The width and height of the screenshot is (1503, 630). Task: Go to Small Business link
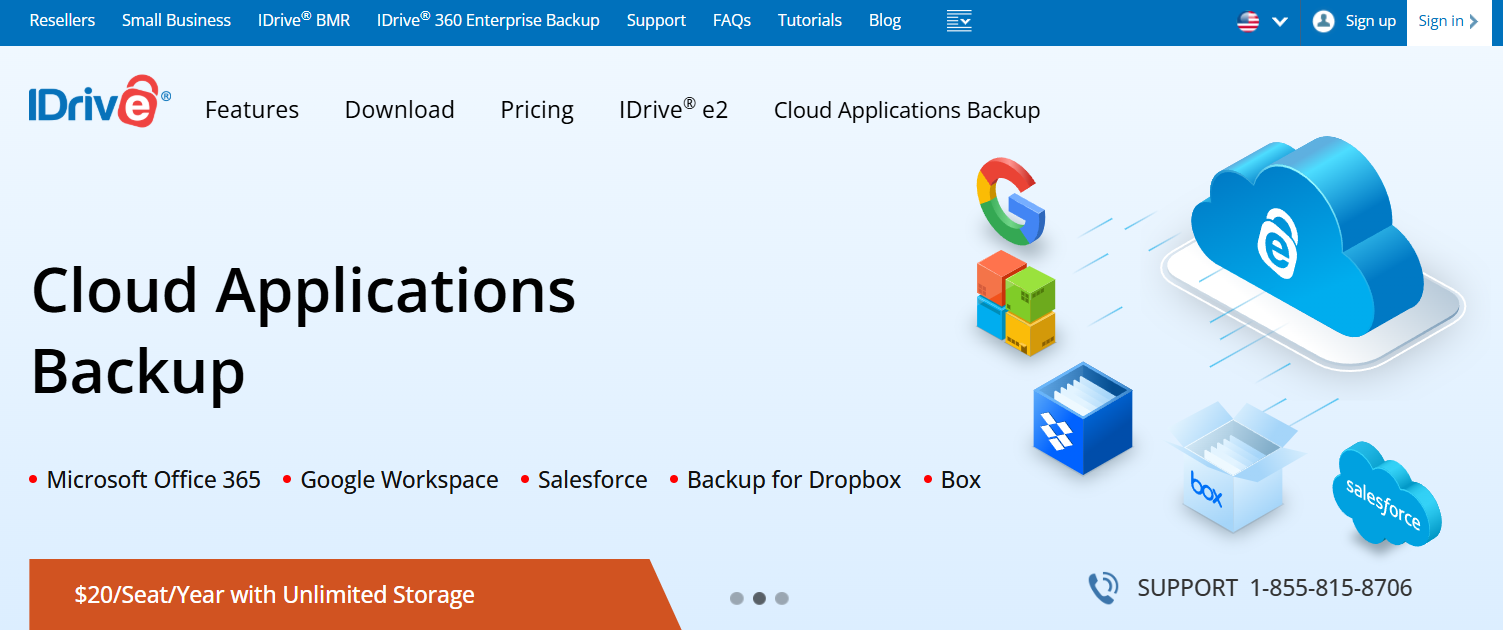tap(176, 20)
